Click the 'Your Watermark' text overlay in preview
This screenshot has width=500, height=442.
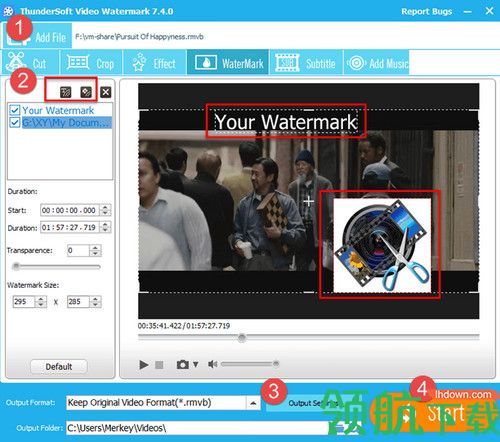(x=286, y=122)
